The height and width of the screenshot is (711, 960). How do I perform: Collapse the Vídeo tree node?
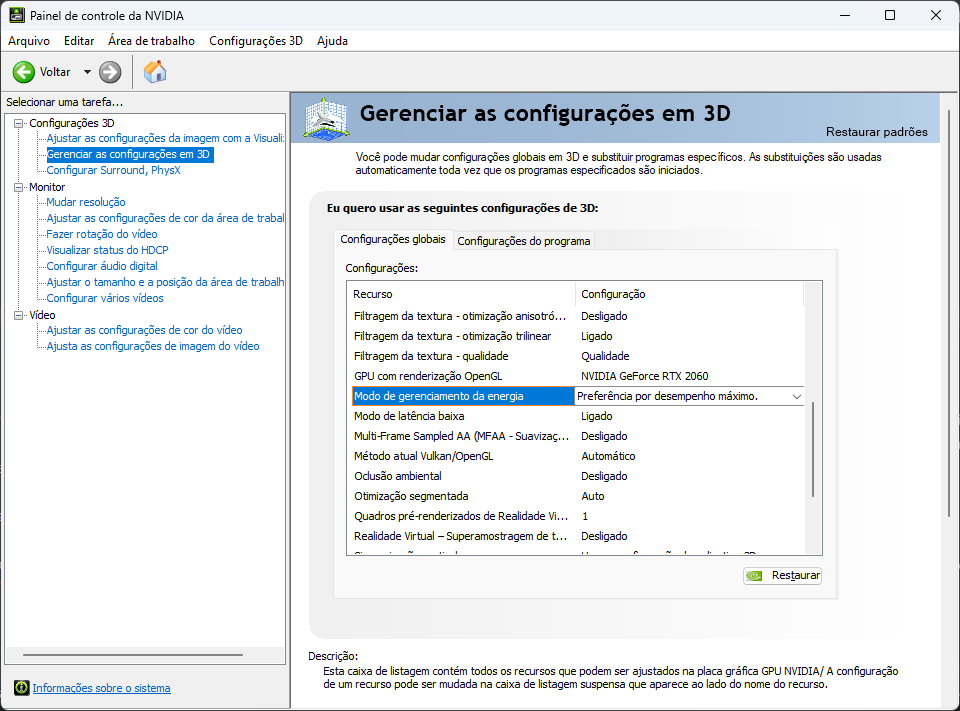18,315
